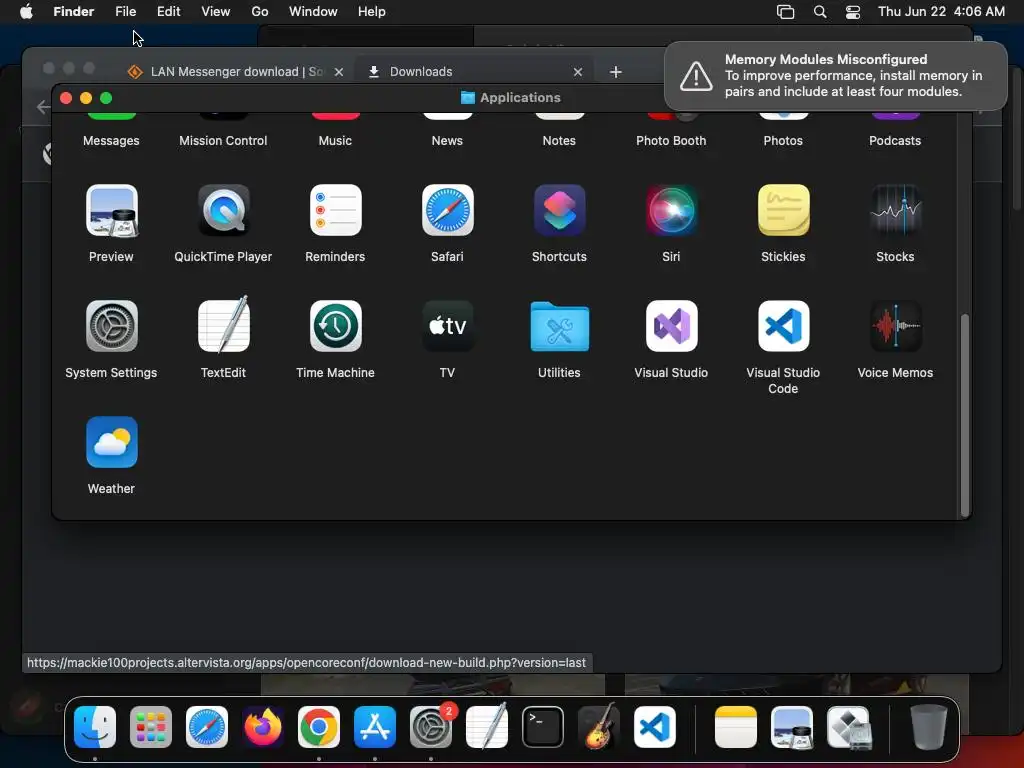Viewport: 1024px width, 768px height.
Task: Click the date and time in menu bar
Action: click(941, 12)
